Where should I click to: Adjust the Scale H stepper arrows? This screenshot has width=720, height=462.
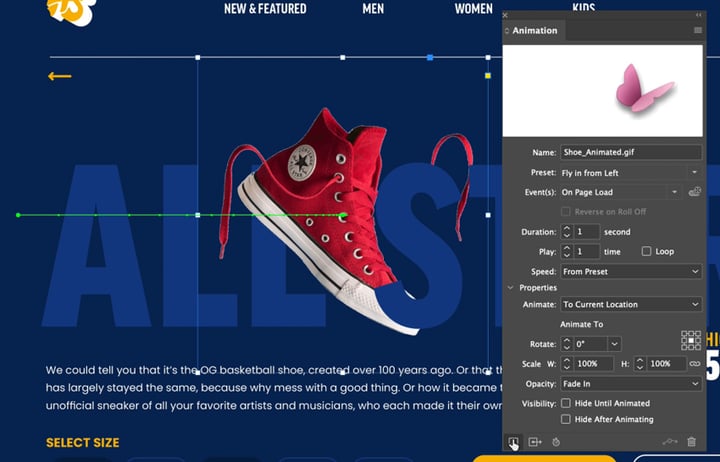point(640,364)
